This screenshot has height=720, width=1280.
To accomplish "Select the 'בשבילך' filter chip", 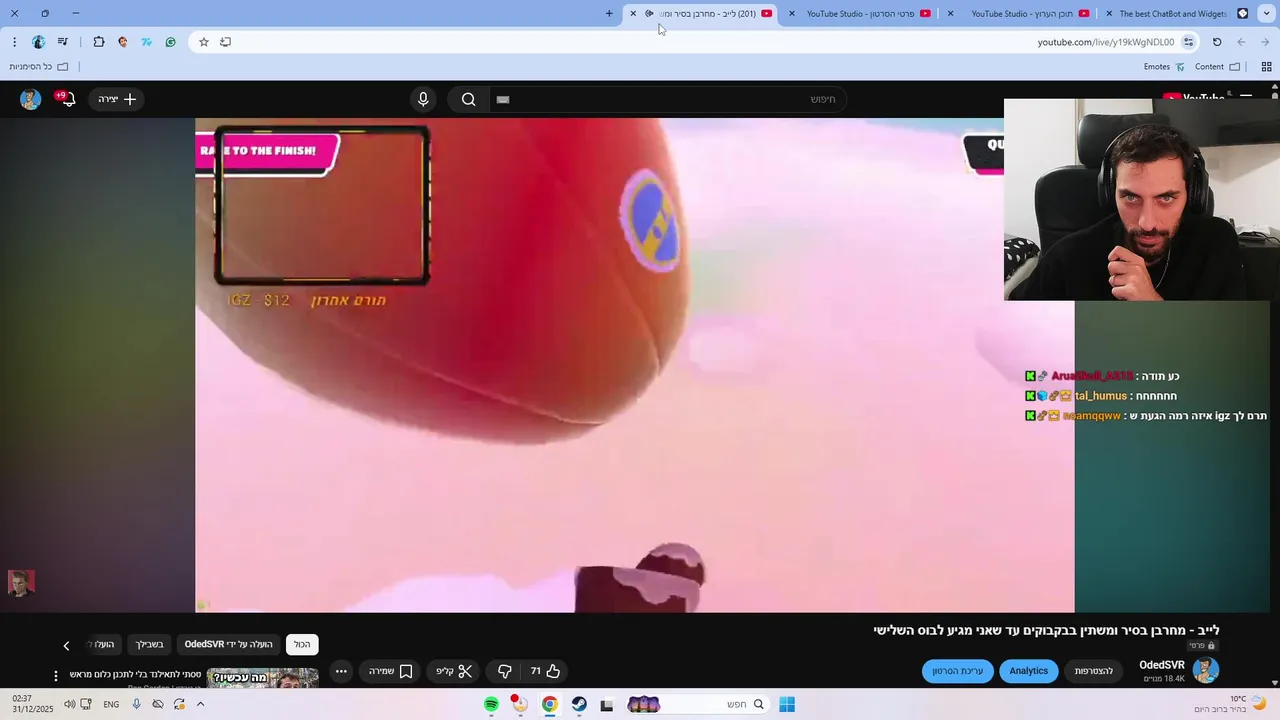I will point(150,644).
